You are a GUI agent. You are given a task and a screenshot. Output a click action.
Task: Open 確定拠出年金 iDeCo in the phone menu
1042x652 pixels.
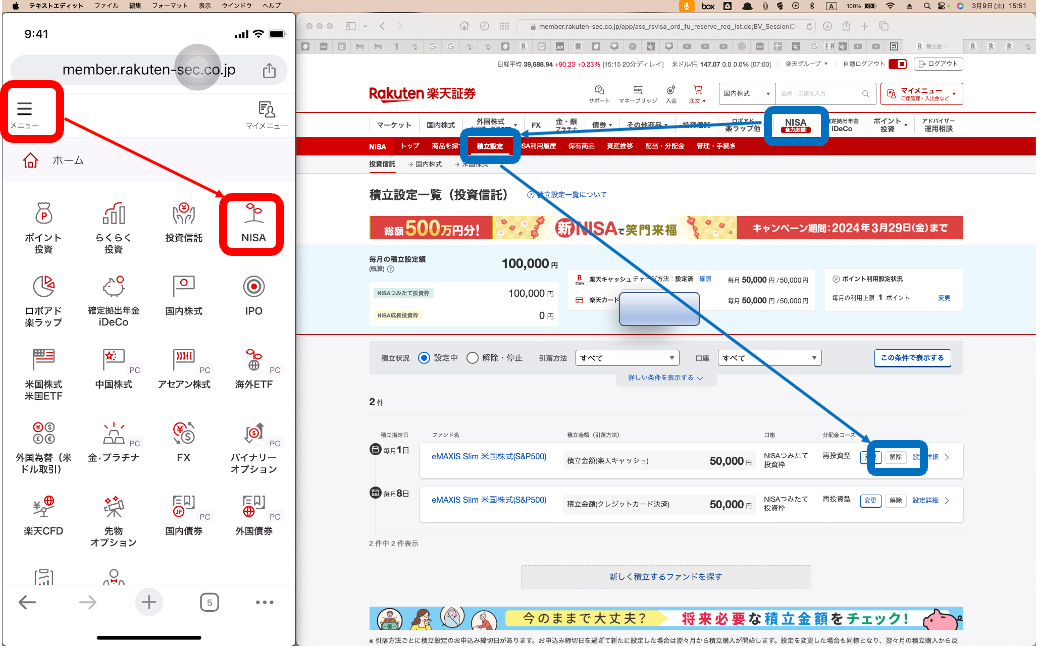click(x=114, y=301)
